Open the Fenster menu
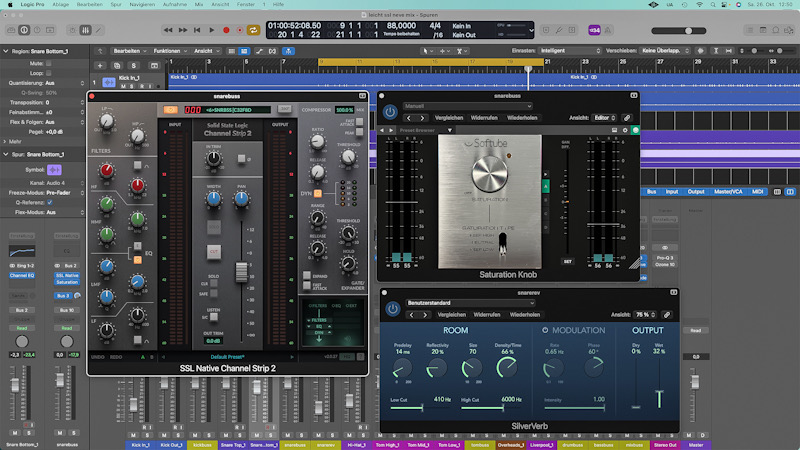Screen dimensions: 800x450 coord(246,4)
